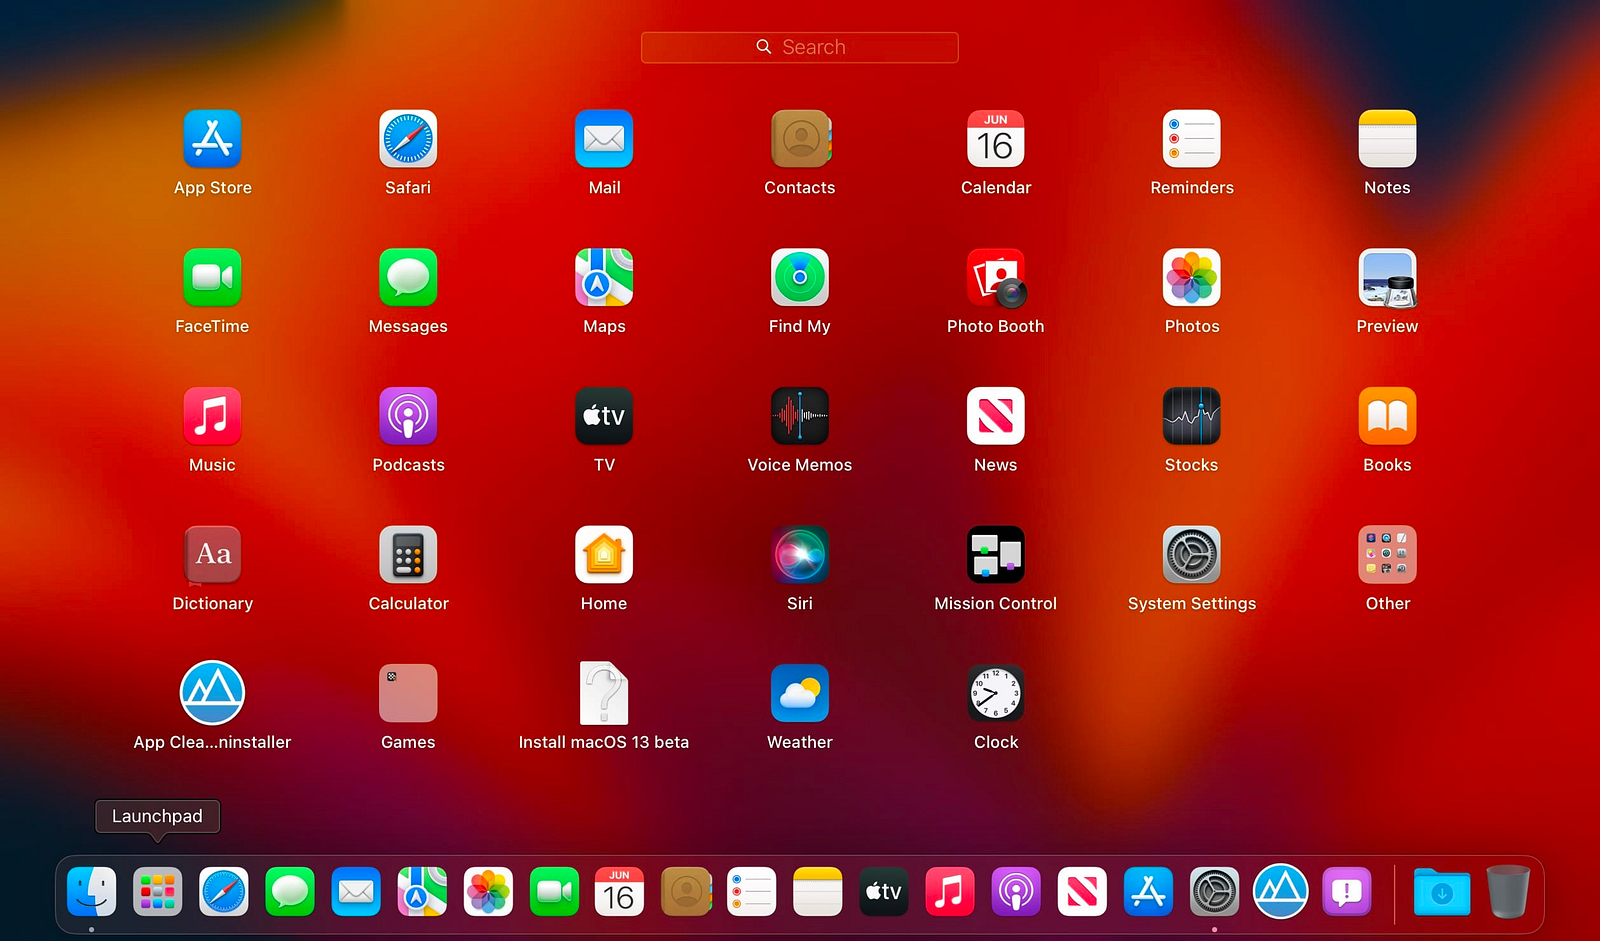Image resolution: width=1600 pixels, height=941 pixels.
Task: Open Calendar in the Launchpad grid
Action: point(996,139)
